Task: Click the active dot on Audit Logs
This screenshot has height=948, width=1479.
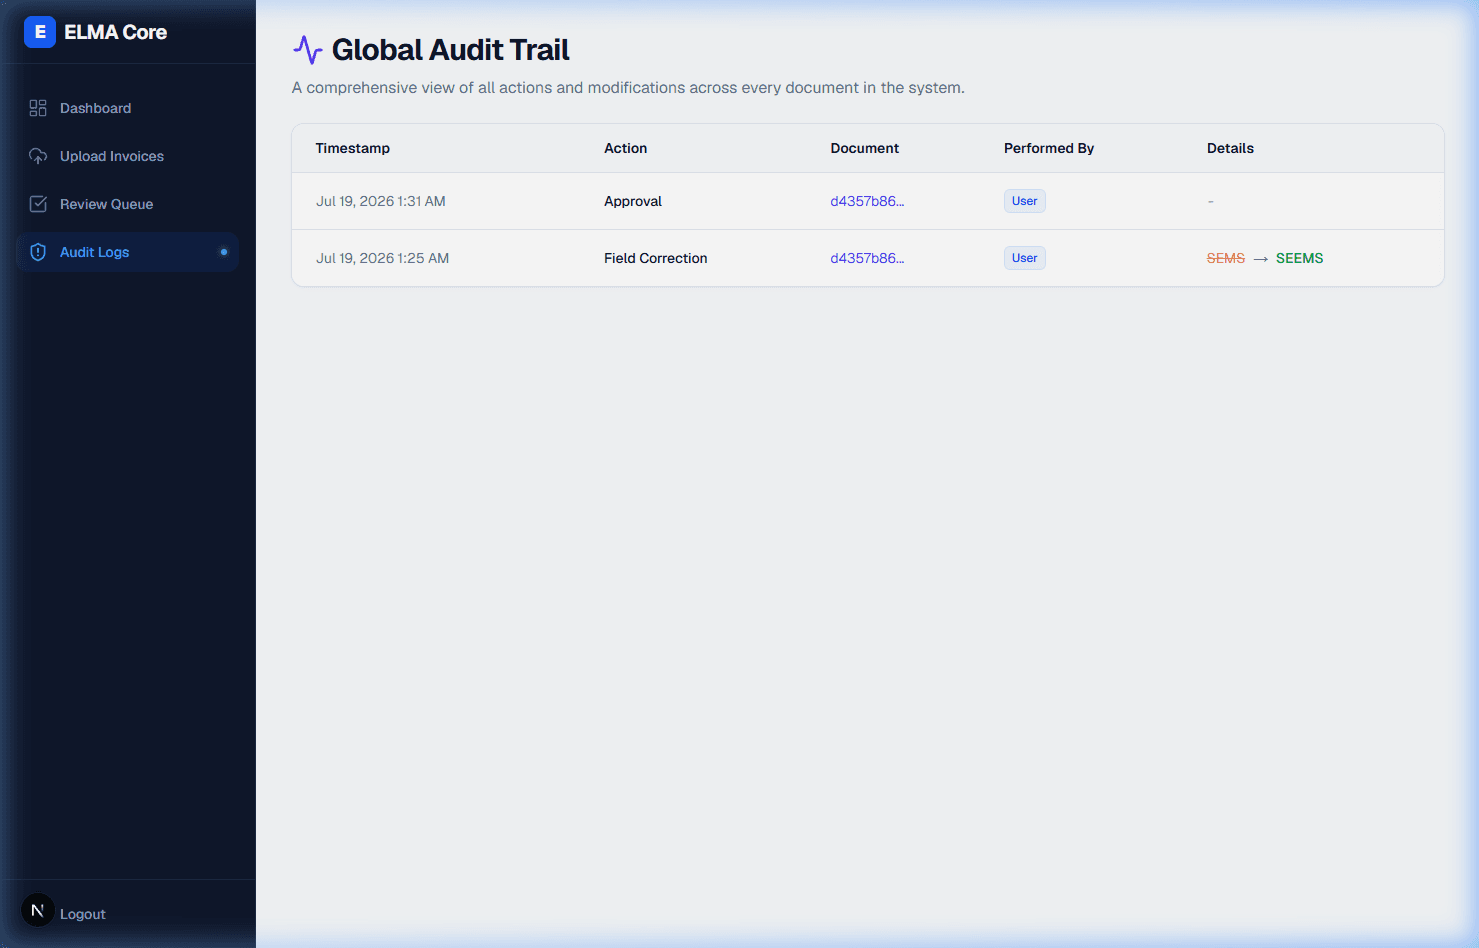Action: pyautogui.click(x=224, y=252)
